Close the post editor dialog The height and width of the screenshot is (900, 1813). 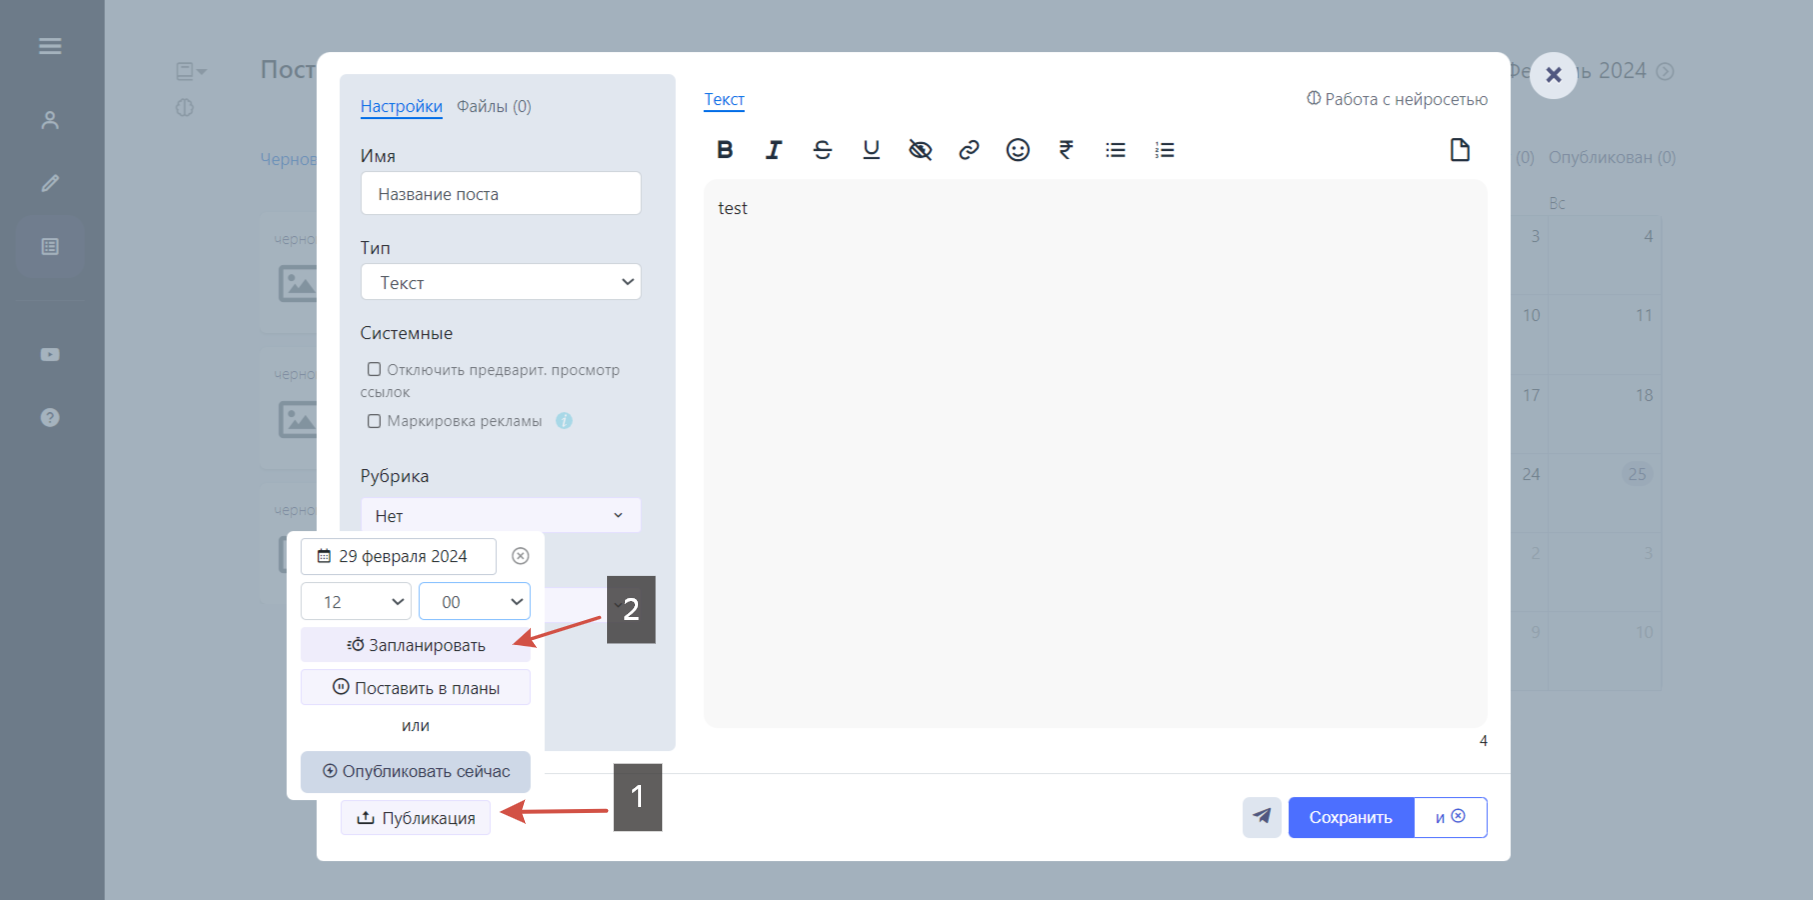[x=1553, y=75]
